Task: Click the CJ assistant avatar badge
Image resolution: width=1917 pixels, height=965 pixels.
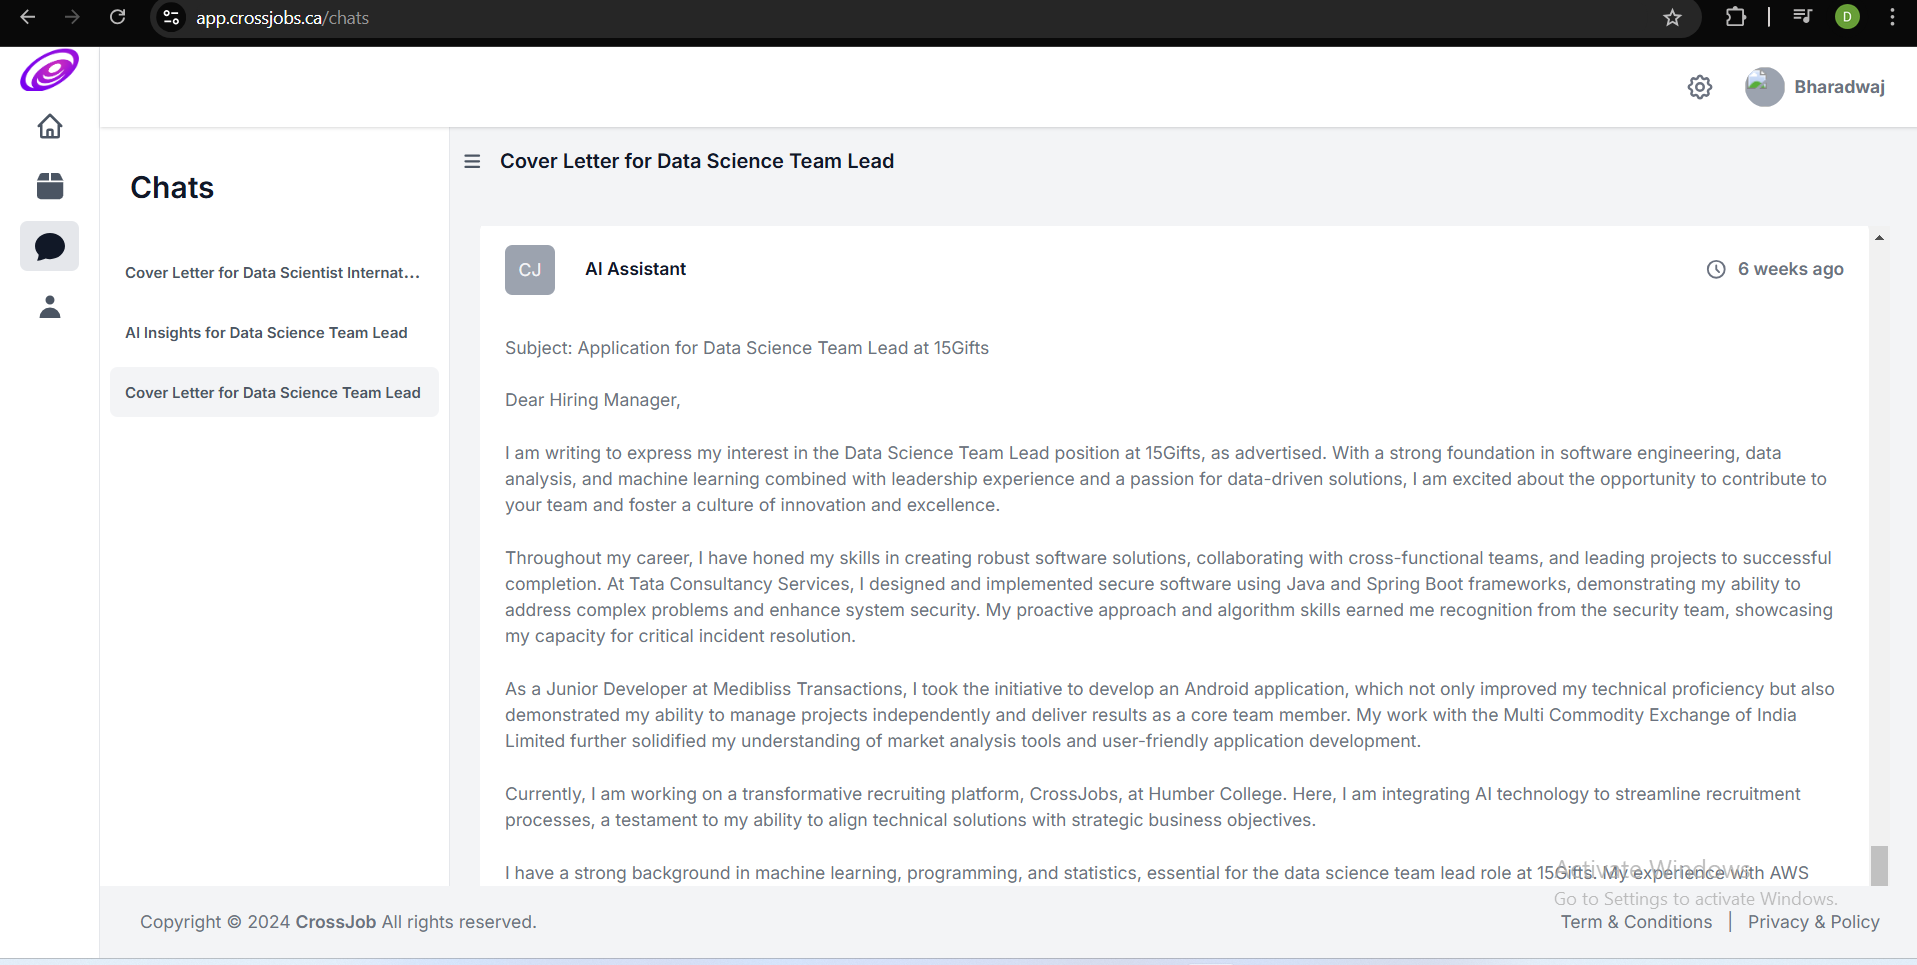Action: 529,270
